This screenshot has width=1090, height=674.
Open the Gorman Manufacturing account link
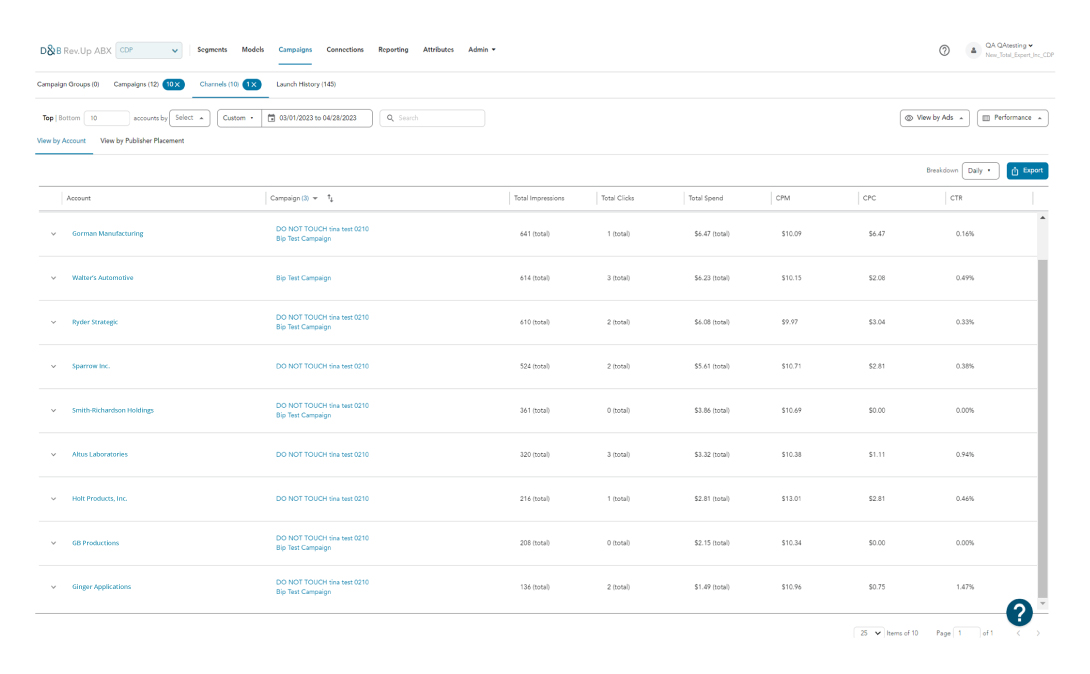(108, 234)
